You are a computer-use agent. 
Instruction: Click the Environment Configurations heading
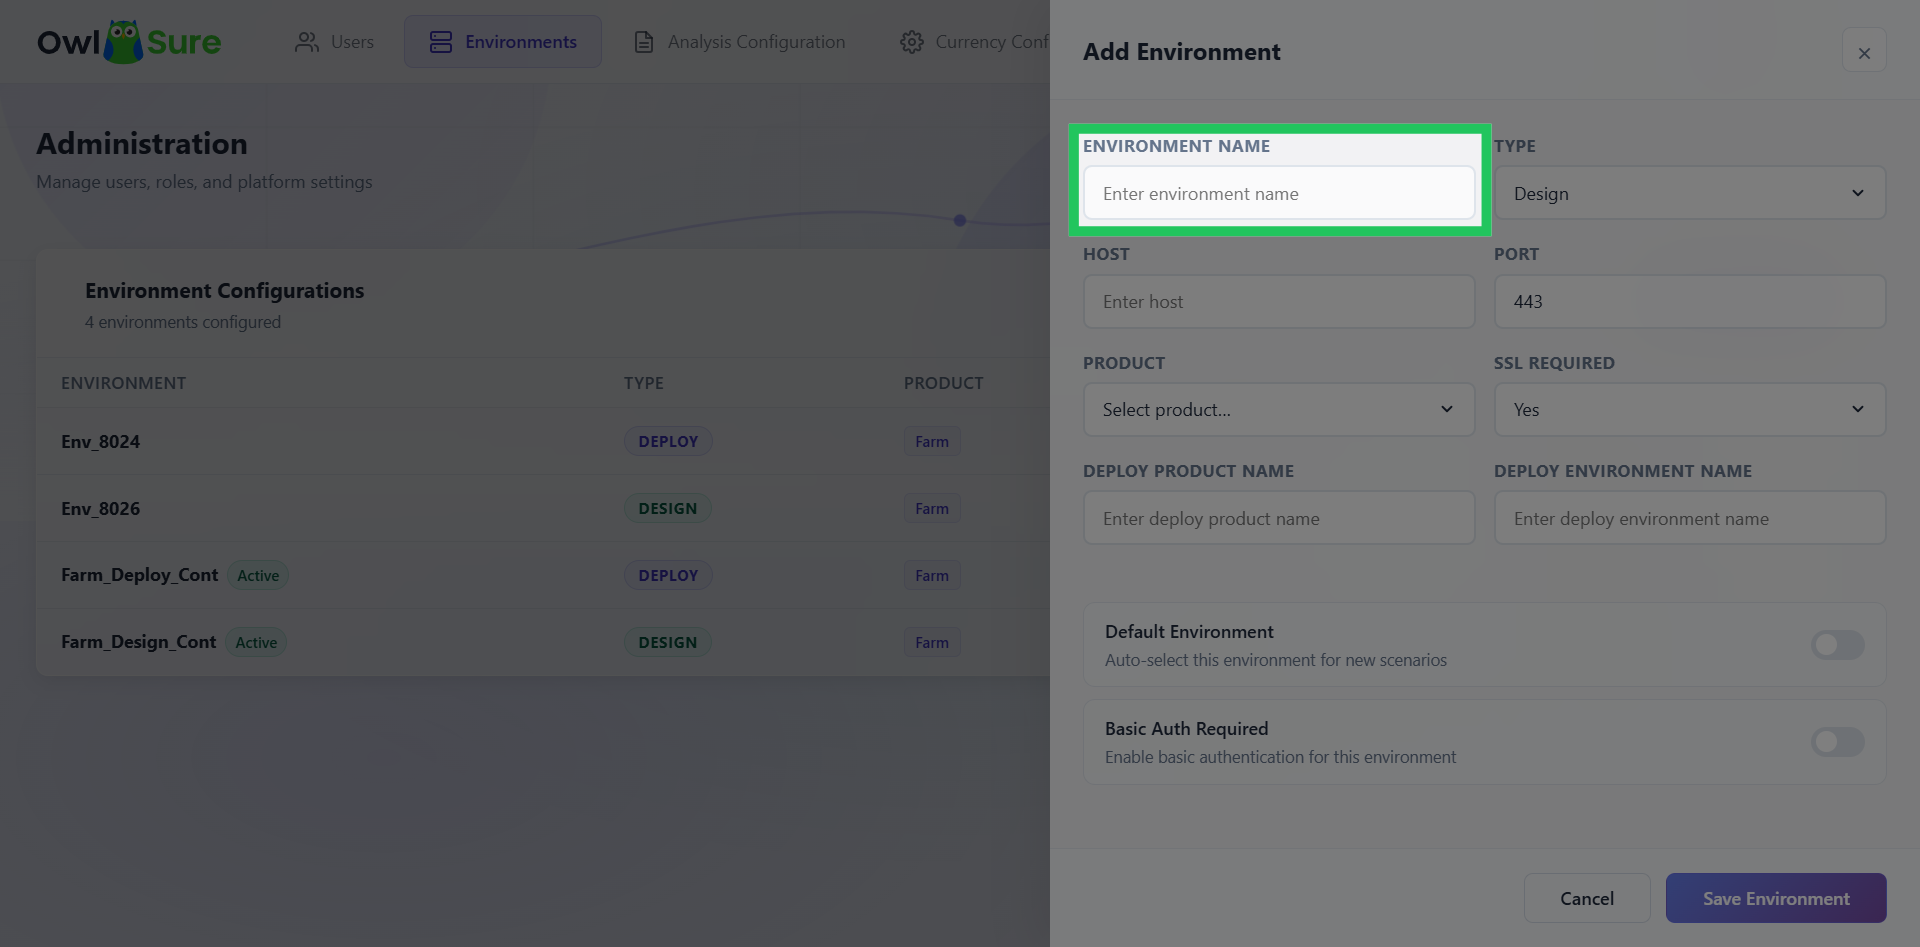coord(224,291)
